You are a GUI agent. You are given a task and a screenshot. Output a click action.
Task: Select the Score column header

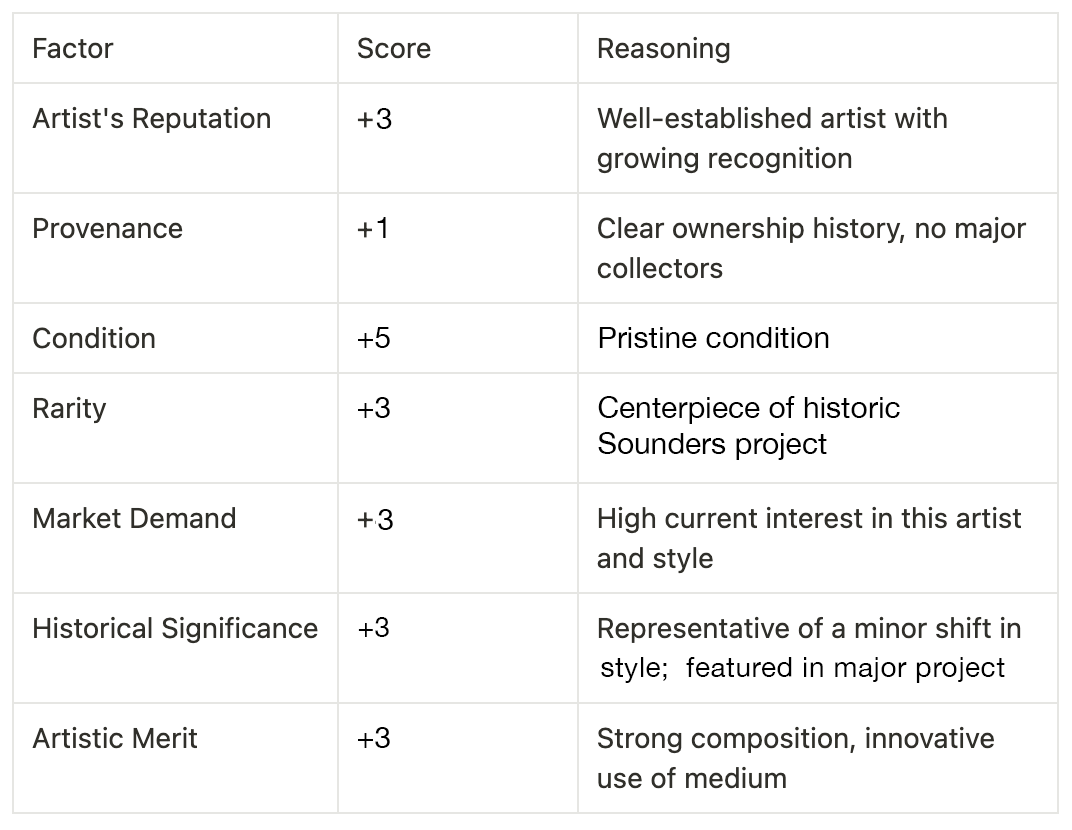click(x=394, y=48)
